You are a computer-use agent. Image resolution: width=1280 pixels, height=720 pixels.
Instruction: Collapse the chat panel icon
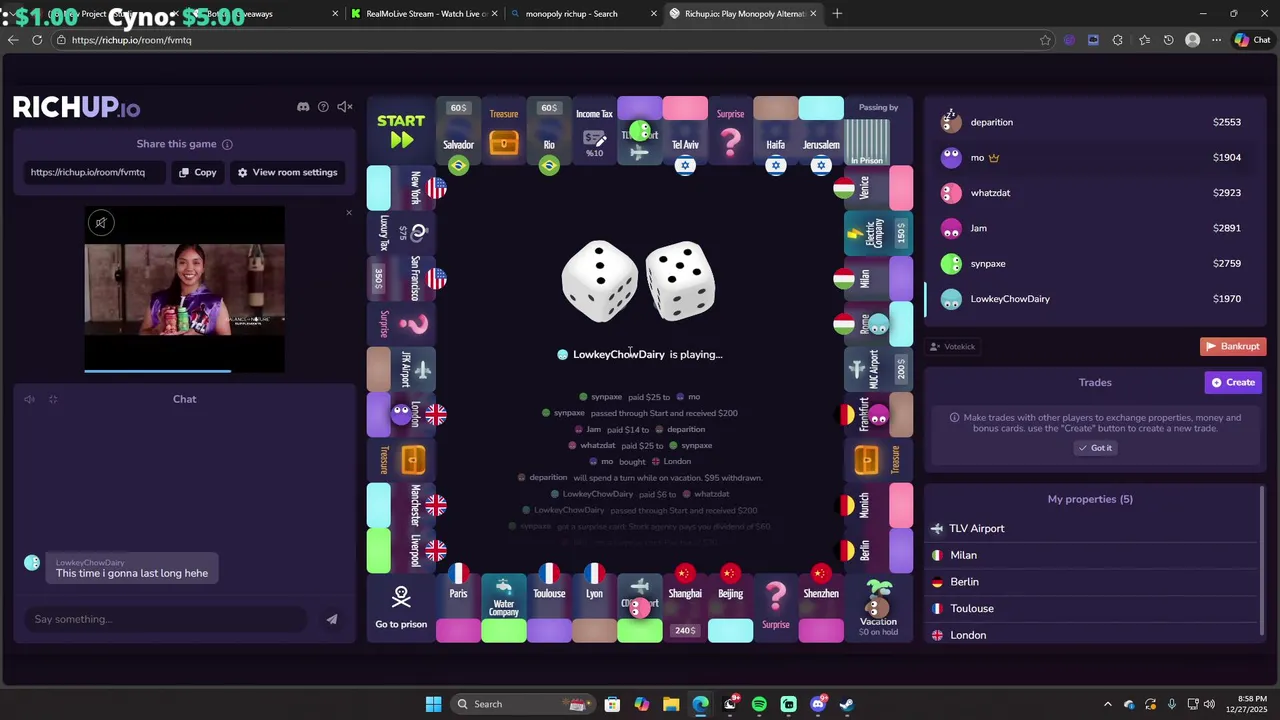pyautogui.click(x=53, y=399)
